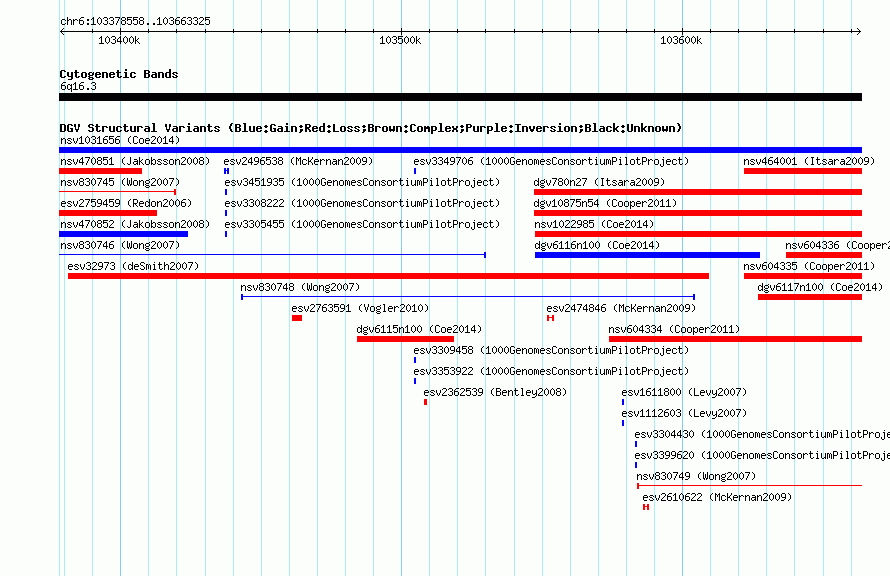Screen dimensions: 890x576
Task: Click the esv3304430 variant label
Action: click(x=762, y=434)
